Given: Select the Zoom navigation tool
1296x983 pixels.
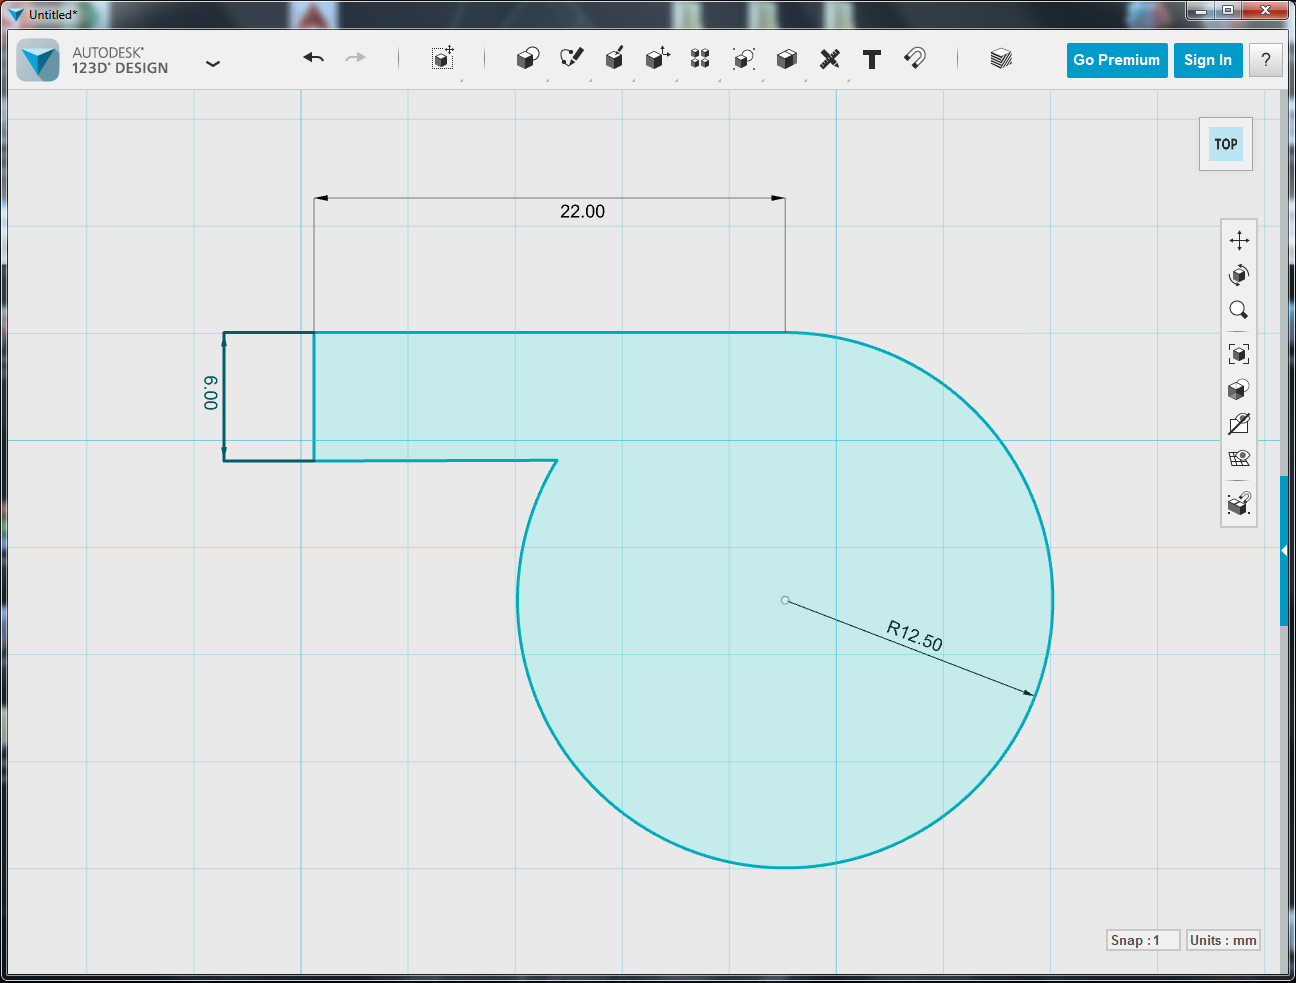Looking at the screenshot, I should 1239,310.
